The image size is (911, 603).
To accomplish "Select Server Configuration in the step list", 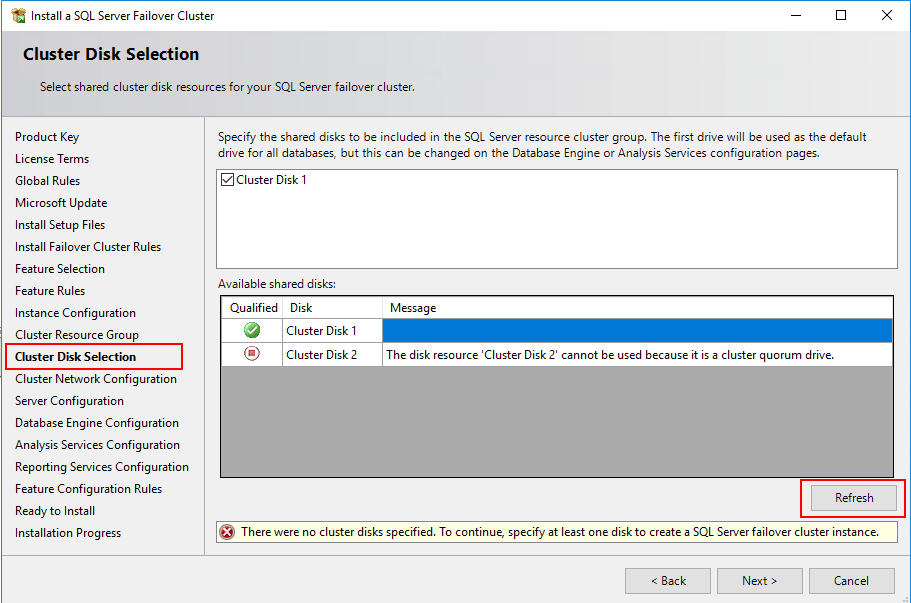I will [x=69, y=401].
